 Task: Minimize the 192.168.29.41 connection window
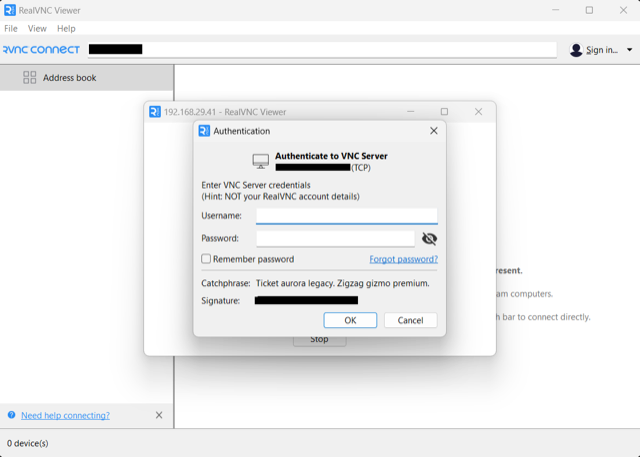pos(411,112)
